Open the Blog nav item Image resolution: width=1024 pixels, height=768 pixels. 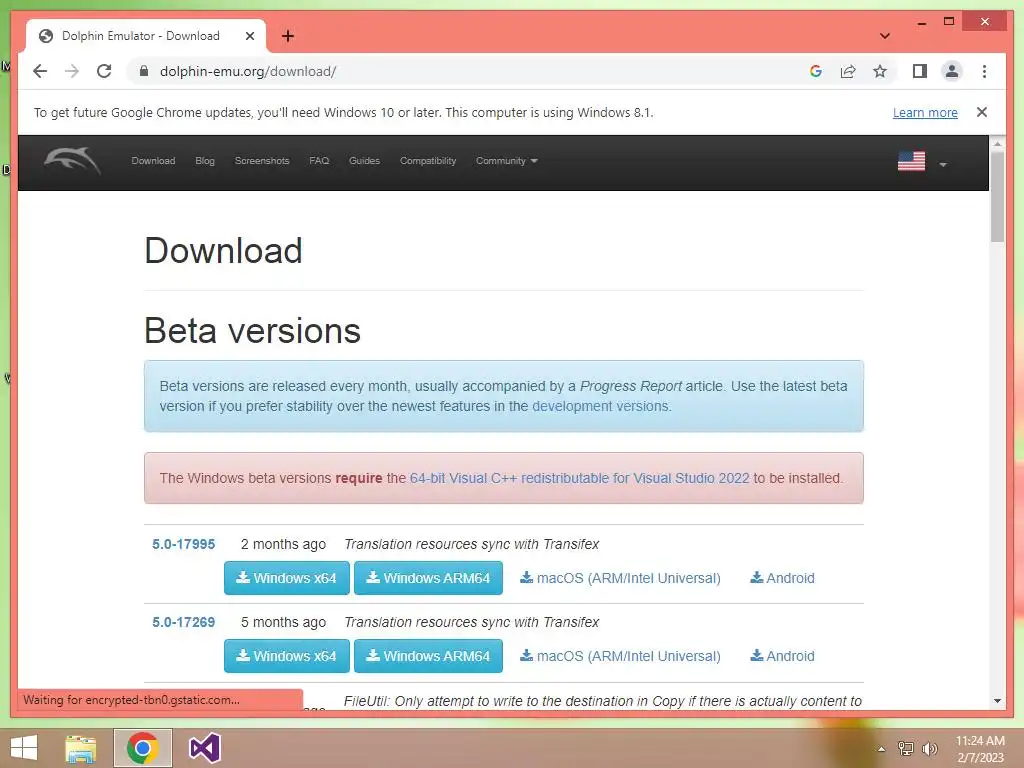tap(205, 161)
